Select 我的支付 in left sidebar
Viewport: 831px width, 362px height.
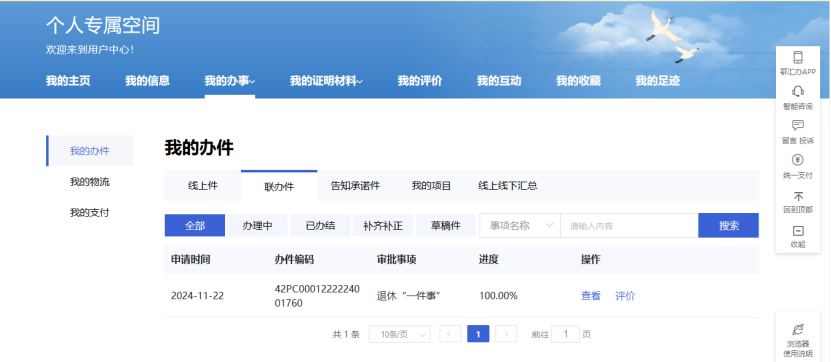tap(90, 213)
